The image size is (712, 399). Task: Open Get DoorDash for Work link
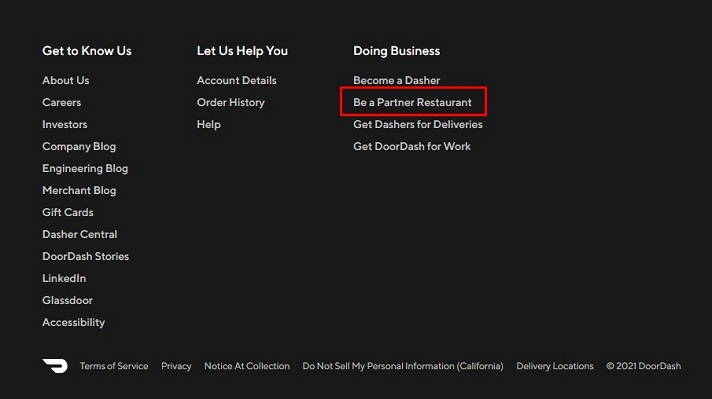412,146
